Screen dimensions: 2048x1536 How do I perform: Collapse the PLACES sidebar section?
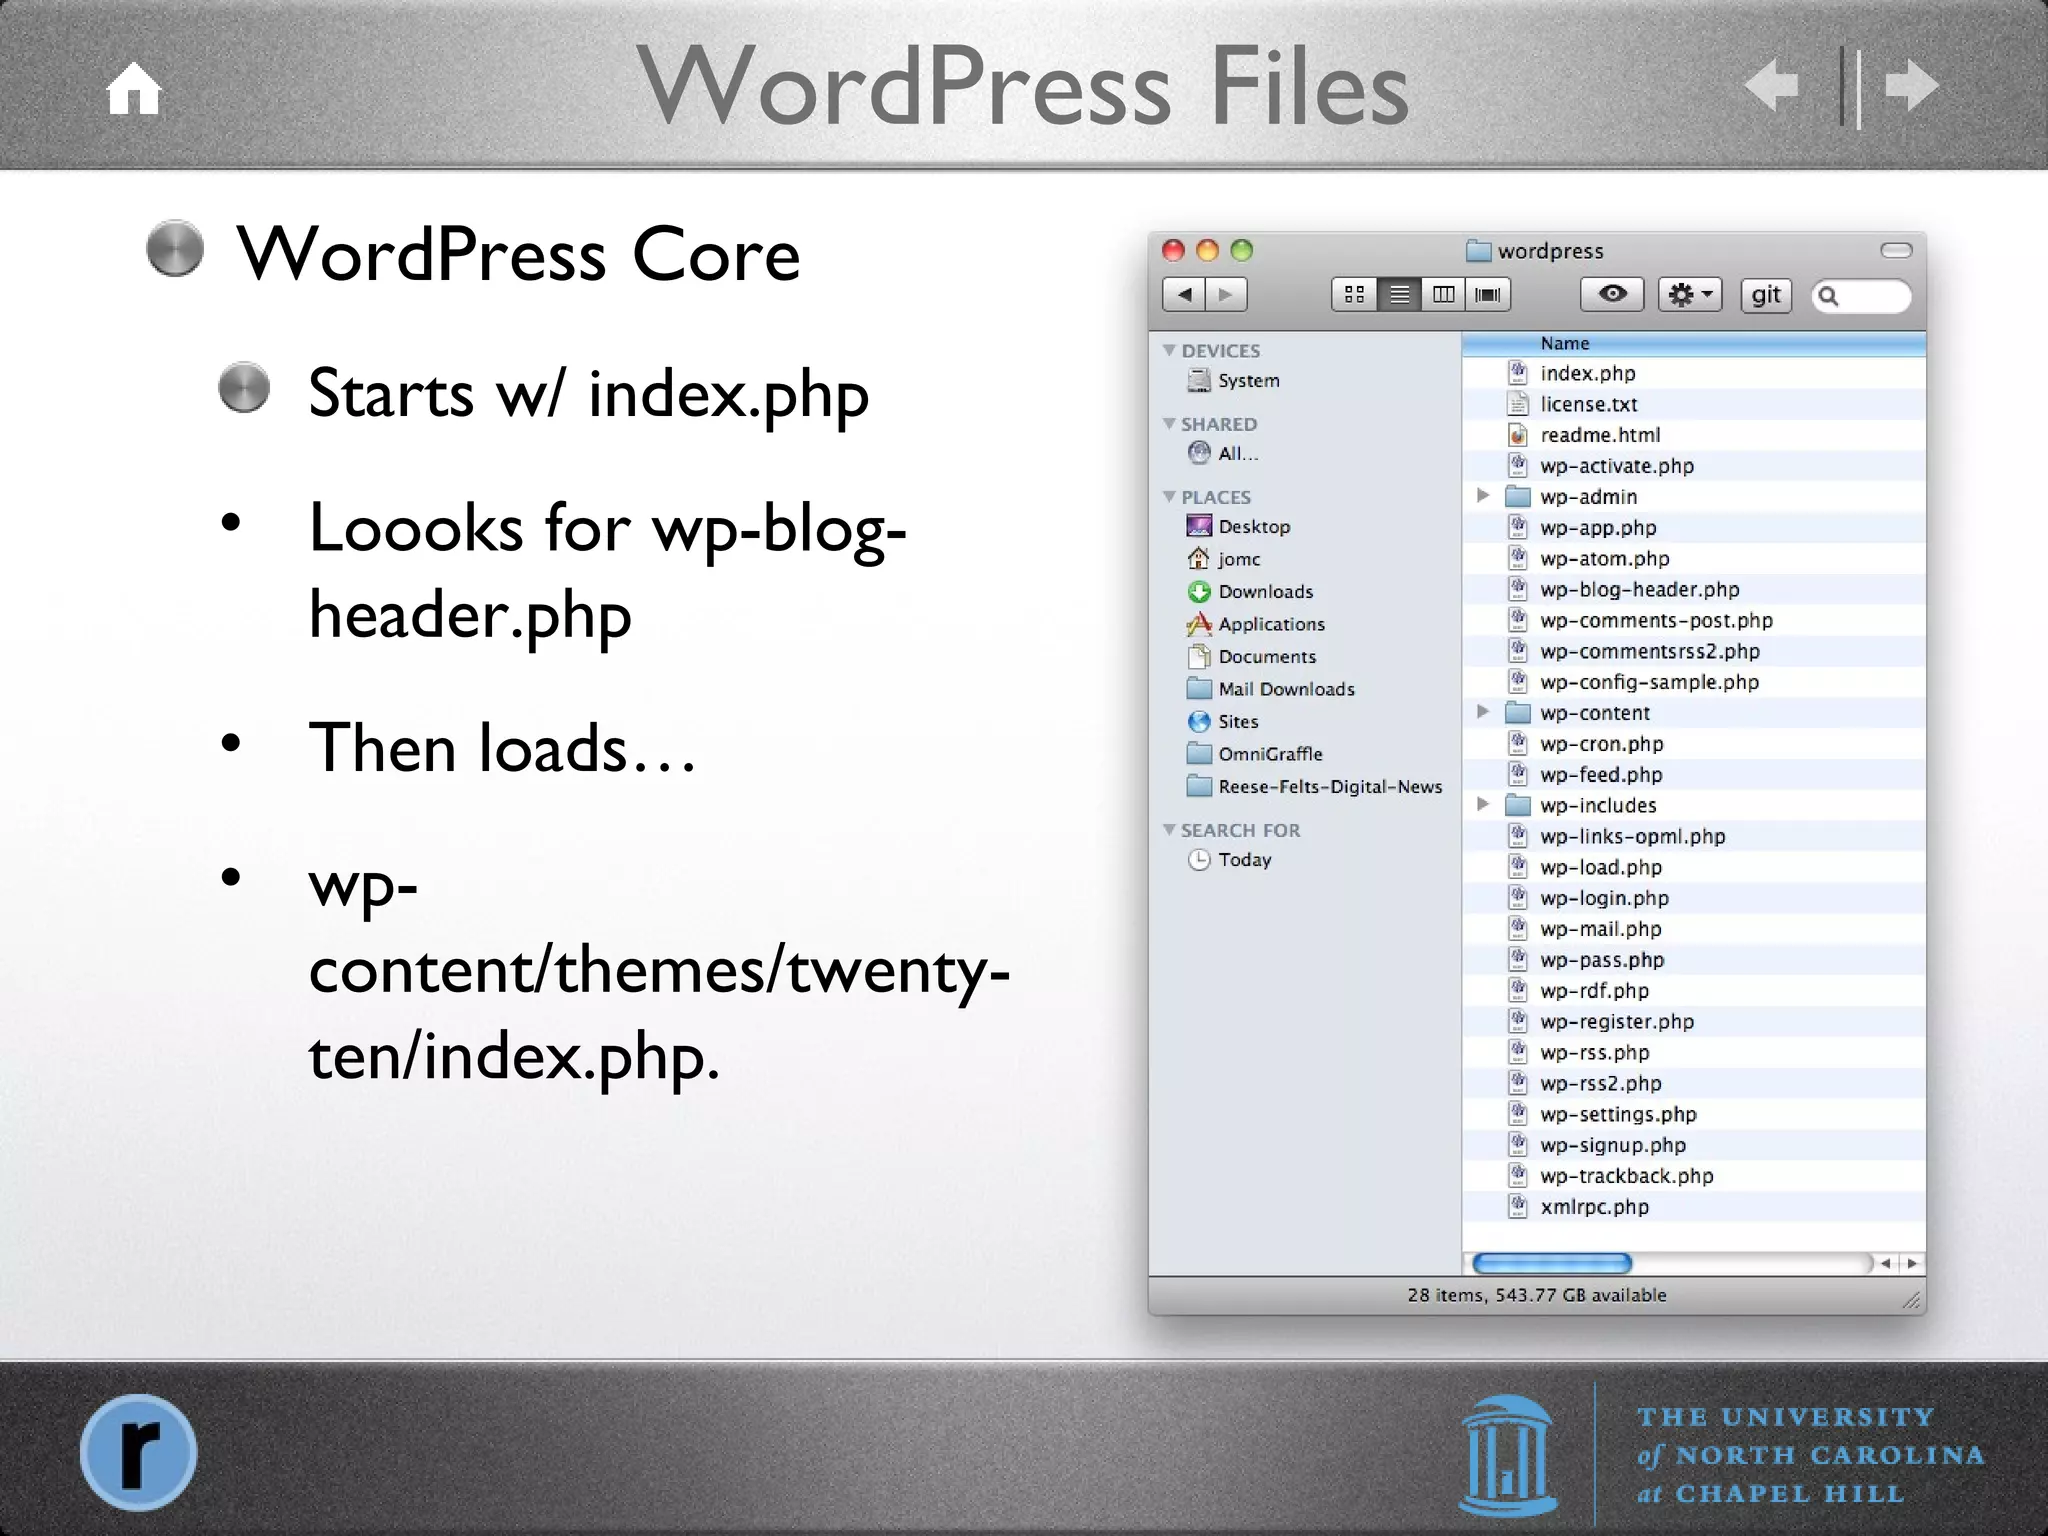point(1169,496)
